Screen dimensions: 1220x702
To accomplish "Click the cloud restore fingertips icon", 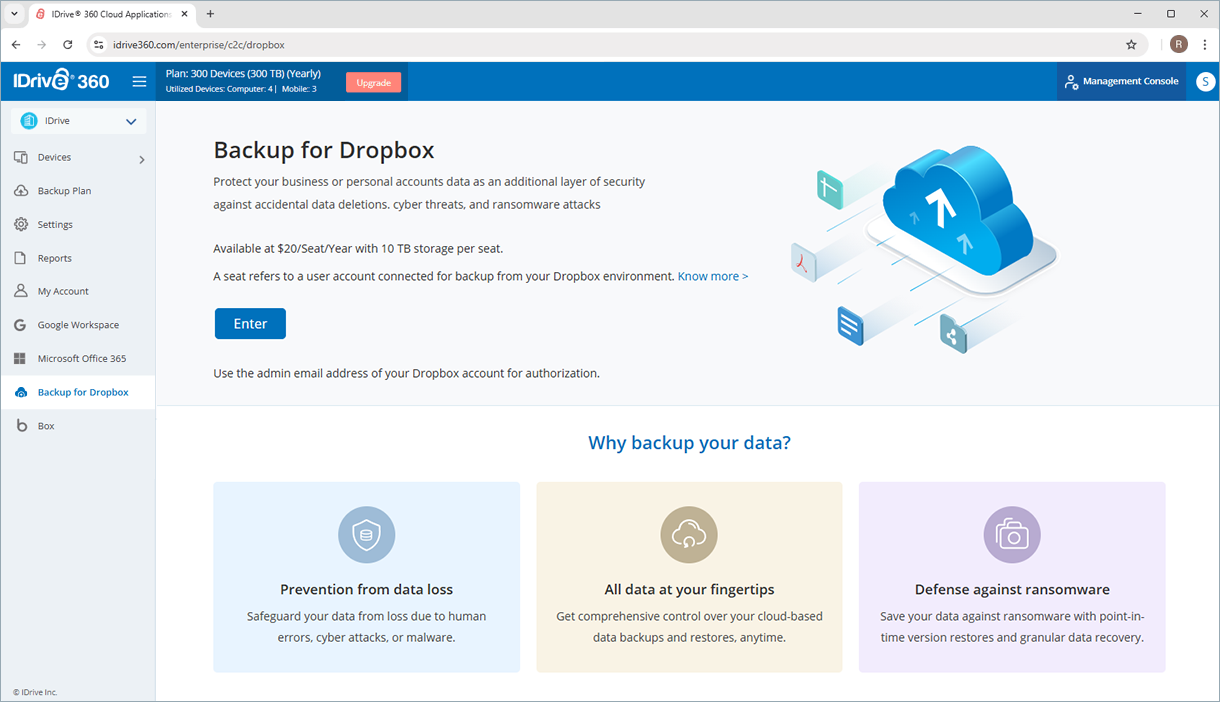I will click(689, 535).
